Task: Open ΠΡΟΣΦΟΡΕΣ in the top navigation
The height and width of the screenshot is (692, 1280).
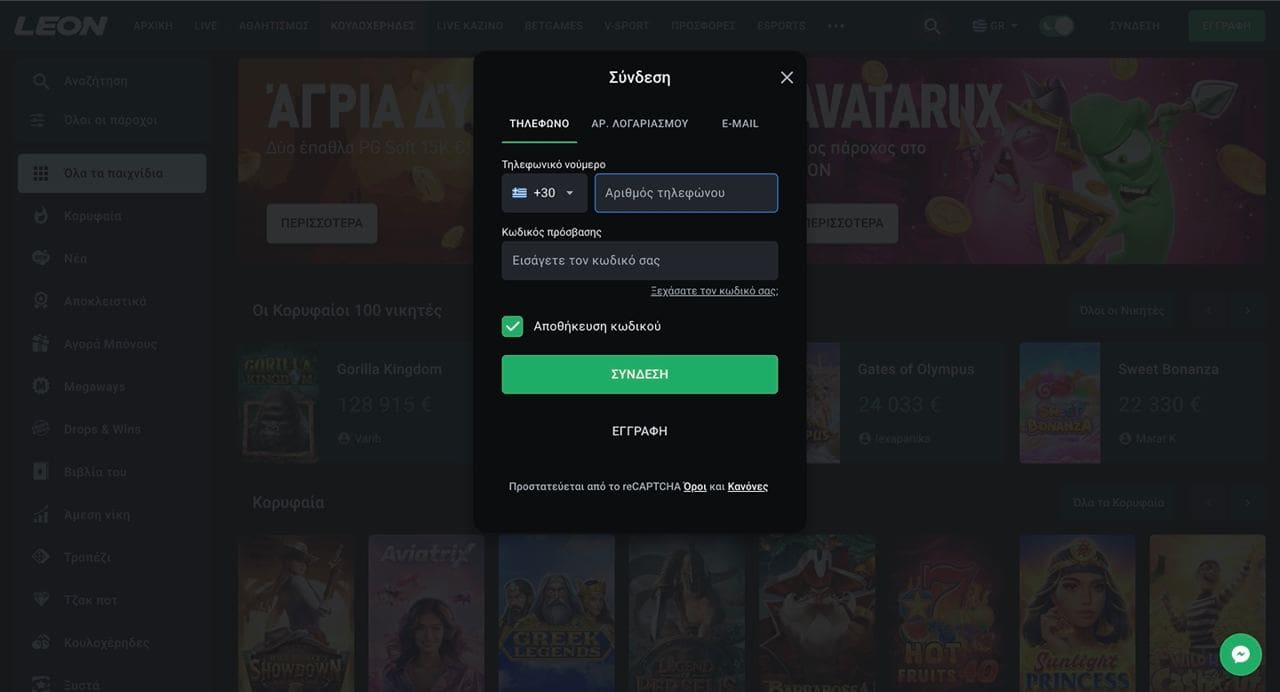Action: click(704, 26)
